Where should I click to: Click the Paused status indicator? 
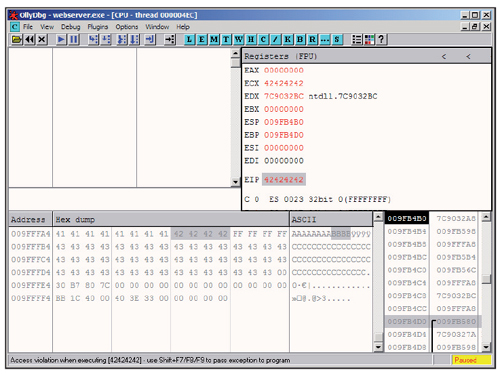pyautogui.click(x=471, y=360)
